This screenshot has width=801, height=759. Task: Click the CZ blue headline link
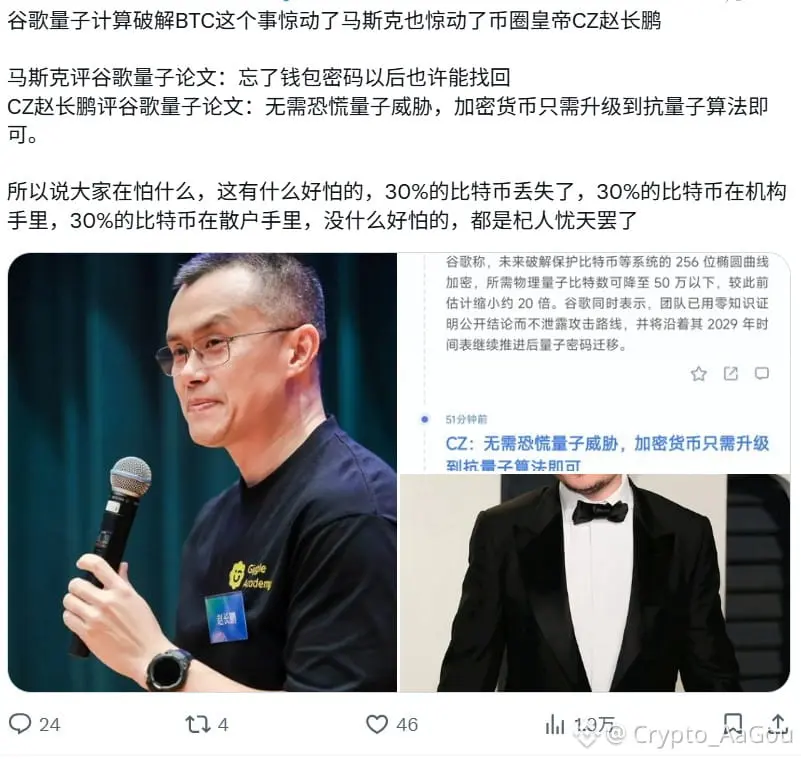[607, 453]
